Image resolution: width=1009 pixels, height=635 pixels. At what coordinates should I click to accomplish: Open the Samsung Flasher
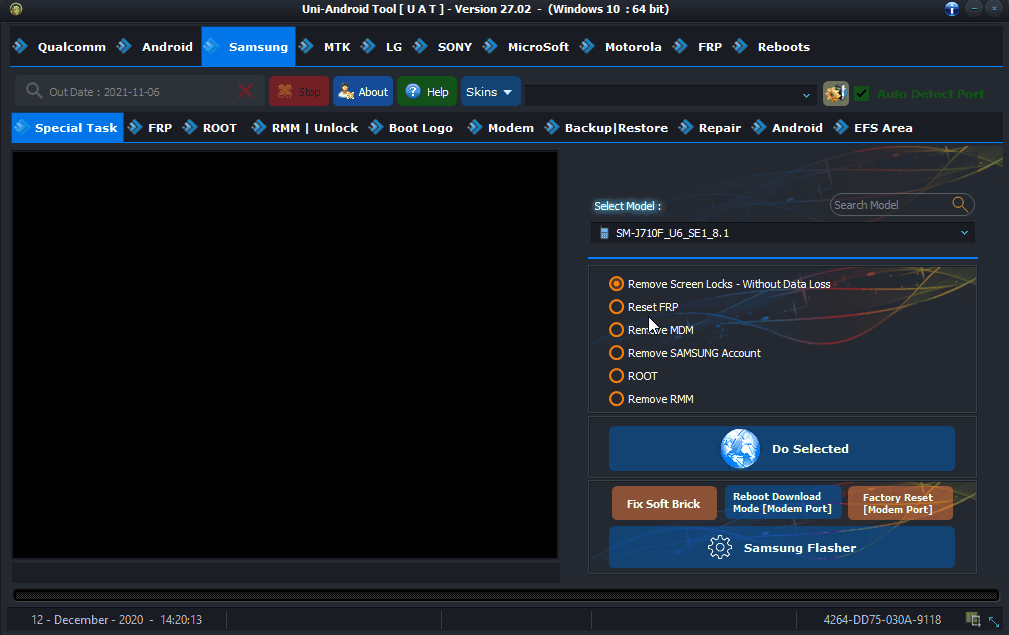click(782, 548)
